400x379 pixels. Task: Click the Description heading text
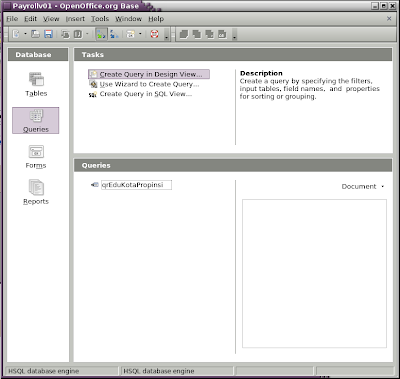click(261, 73)
